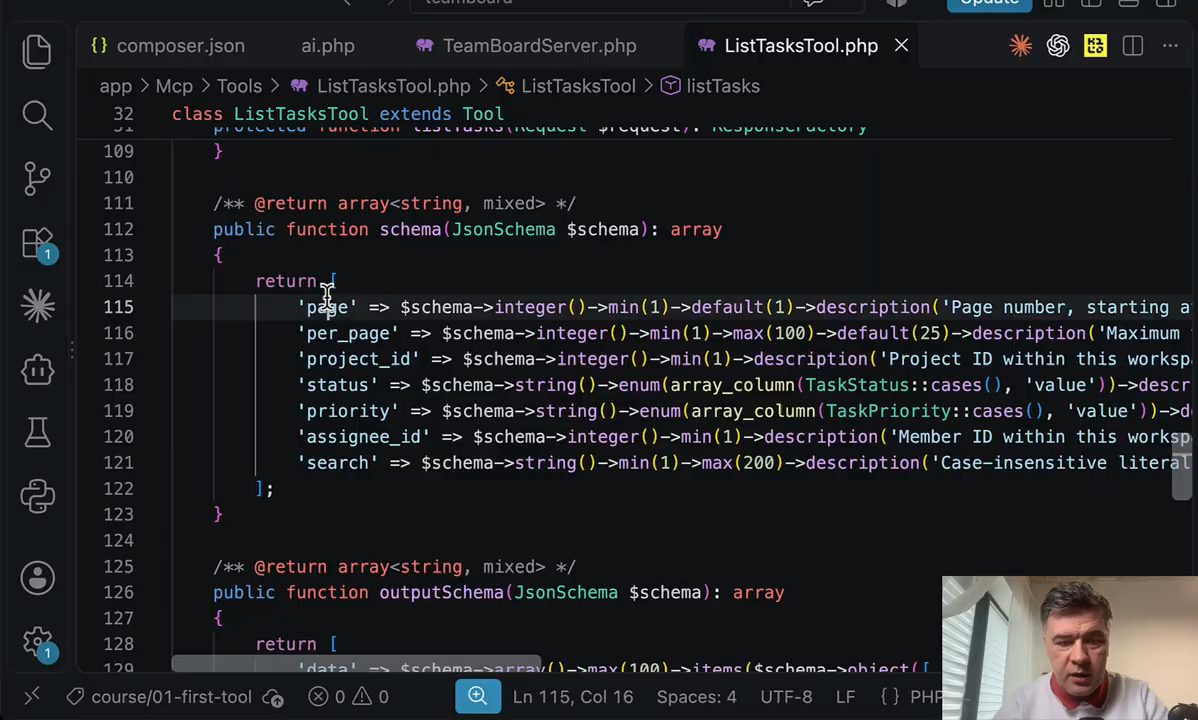
Task: Expand the app breadcrumb folder
Action: coord(115,86)
